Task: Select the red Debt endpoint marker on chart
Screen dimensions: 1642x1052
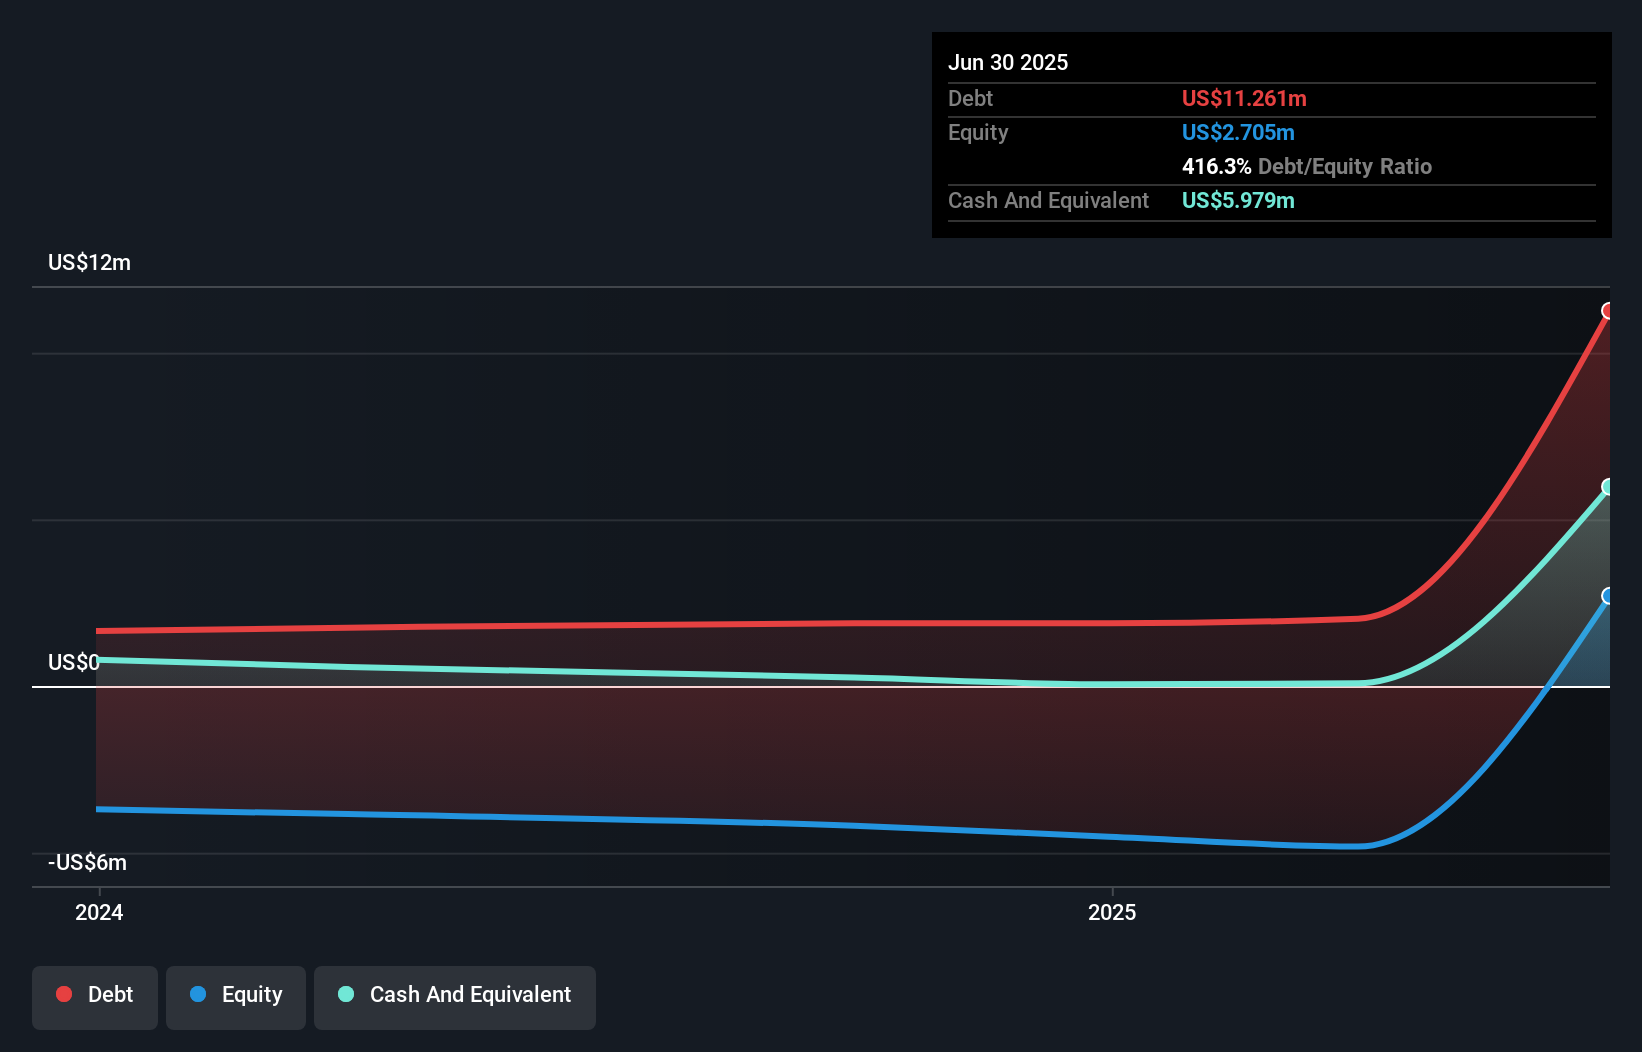Action: point(1607,310)
